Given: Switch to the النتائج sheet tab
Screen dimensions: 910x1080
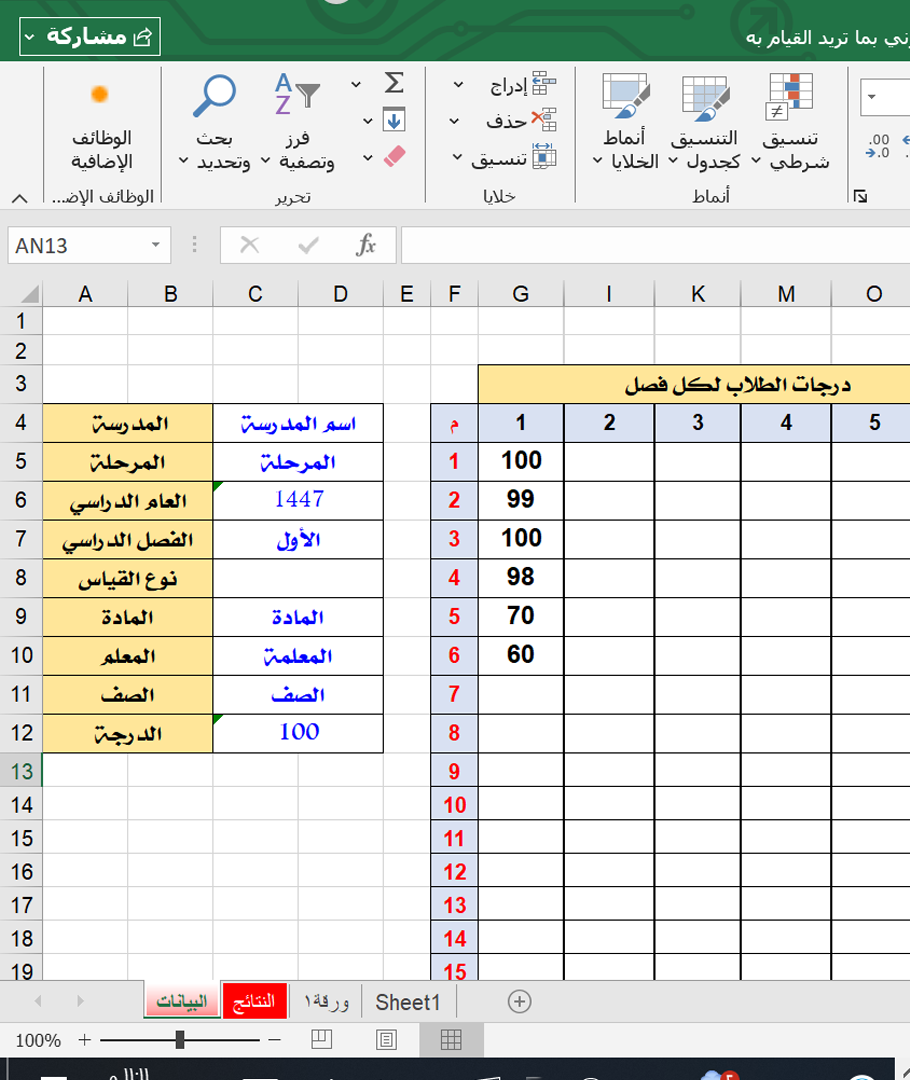Looking at the screenshot, I should pos(254,1002).
